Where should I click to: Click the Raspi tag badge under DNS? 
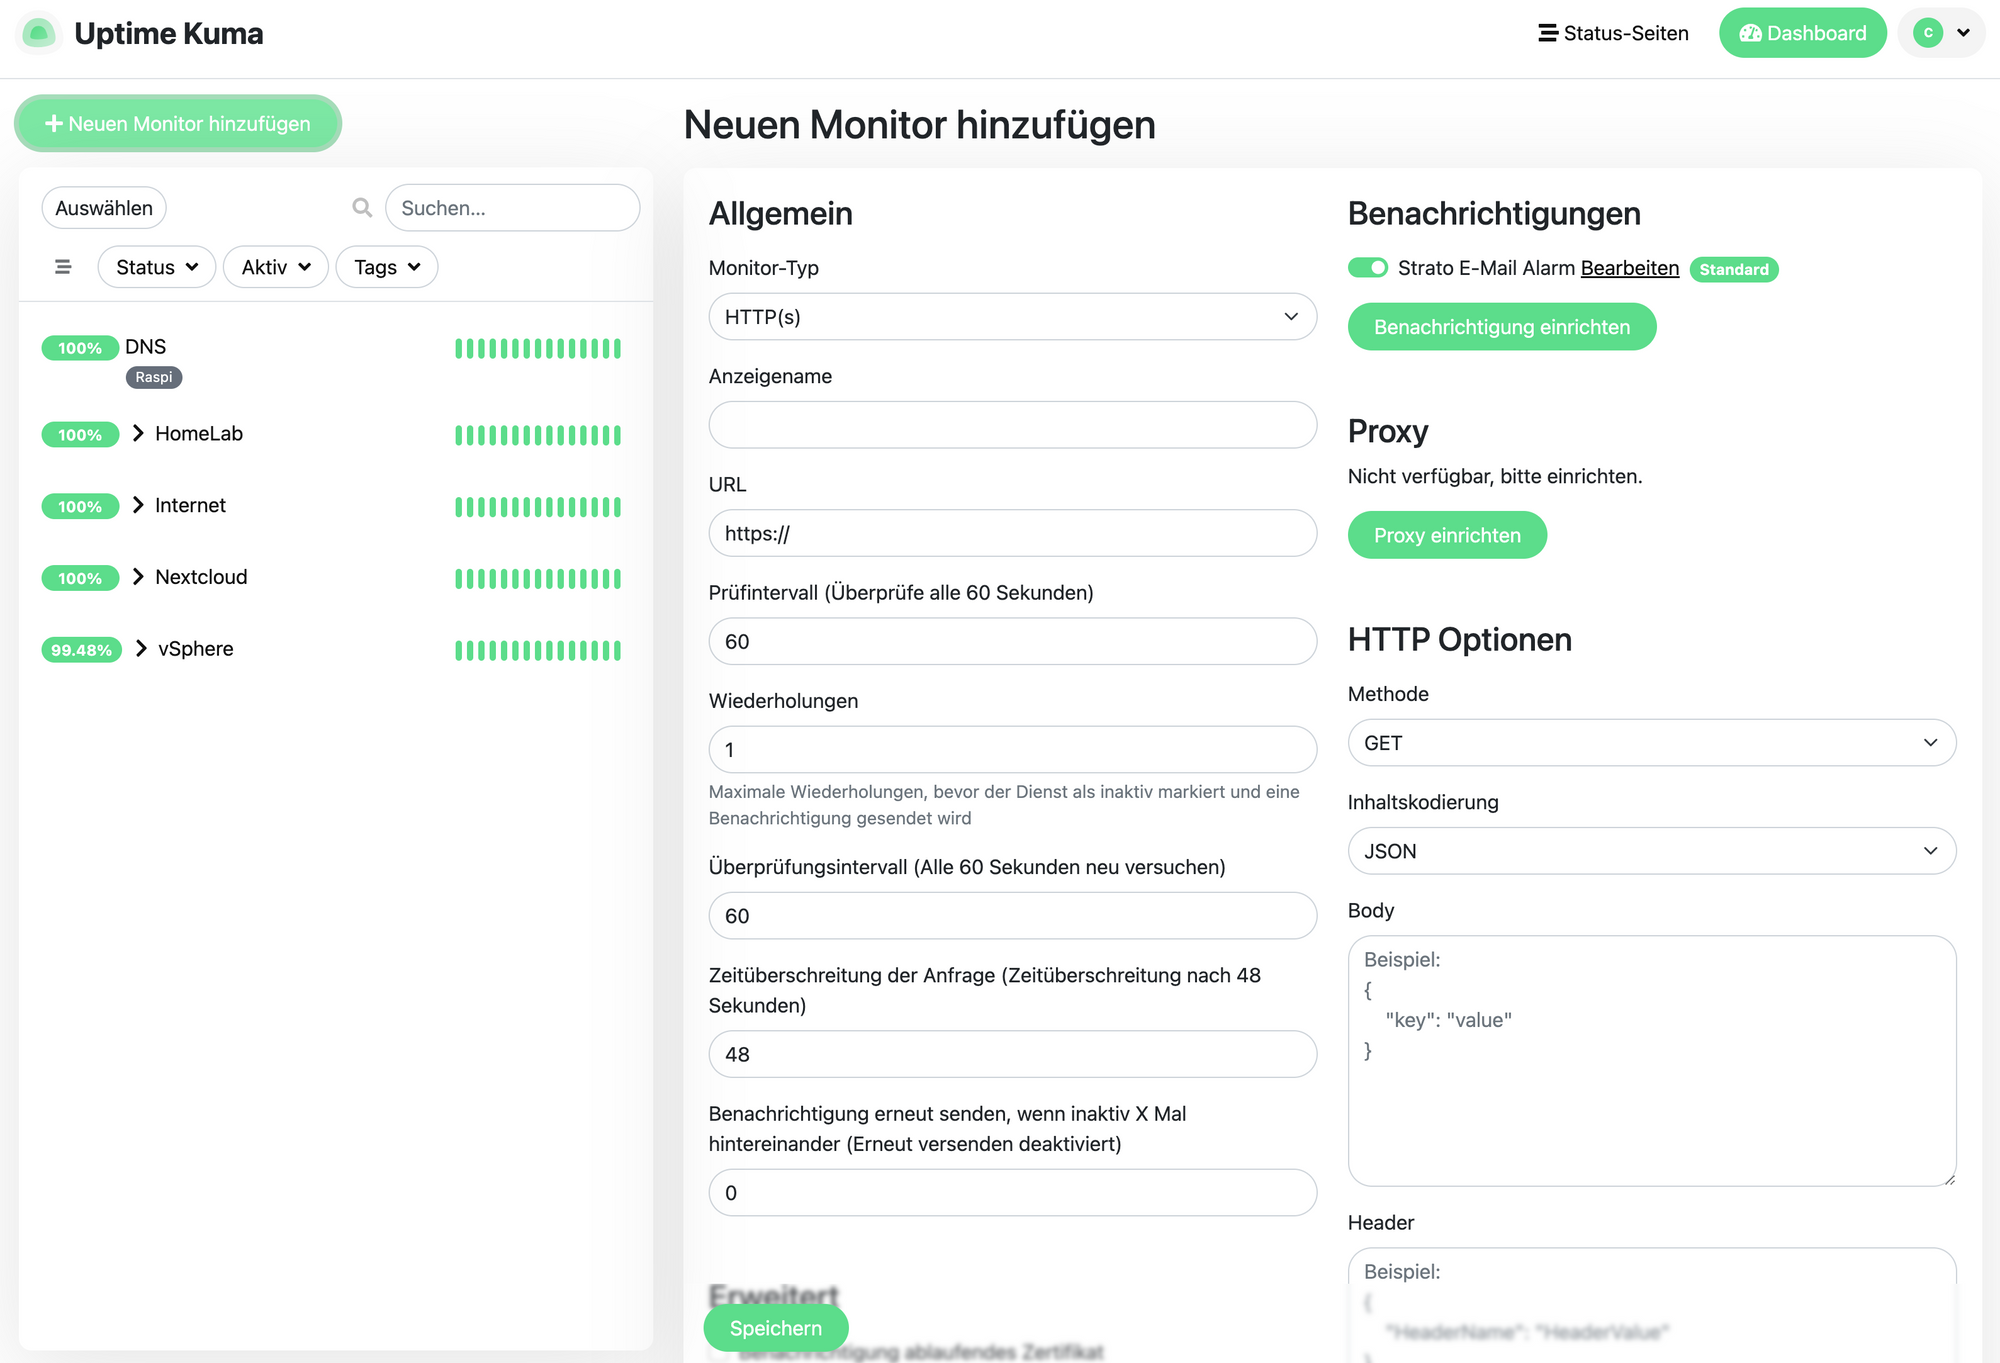pos(153,377)
